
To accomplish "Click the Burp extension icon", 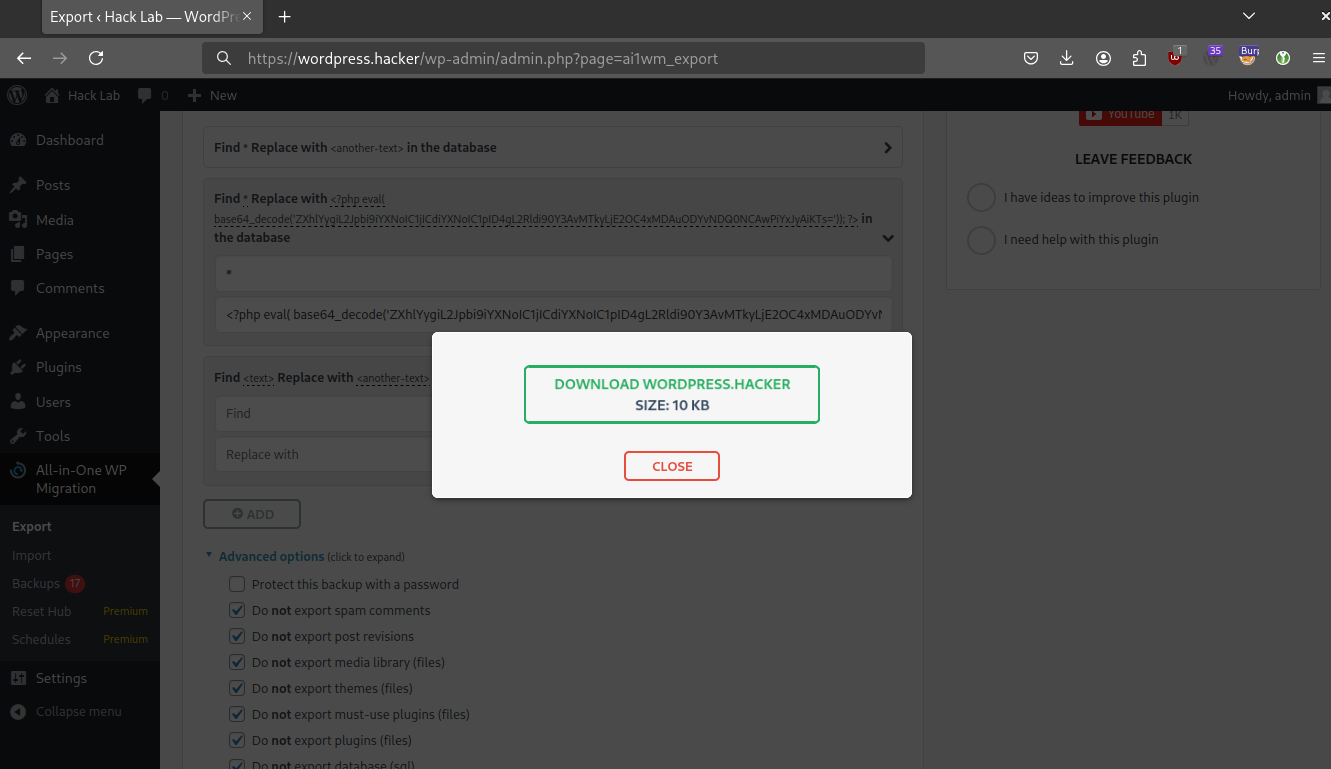I will (1247, 57).
